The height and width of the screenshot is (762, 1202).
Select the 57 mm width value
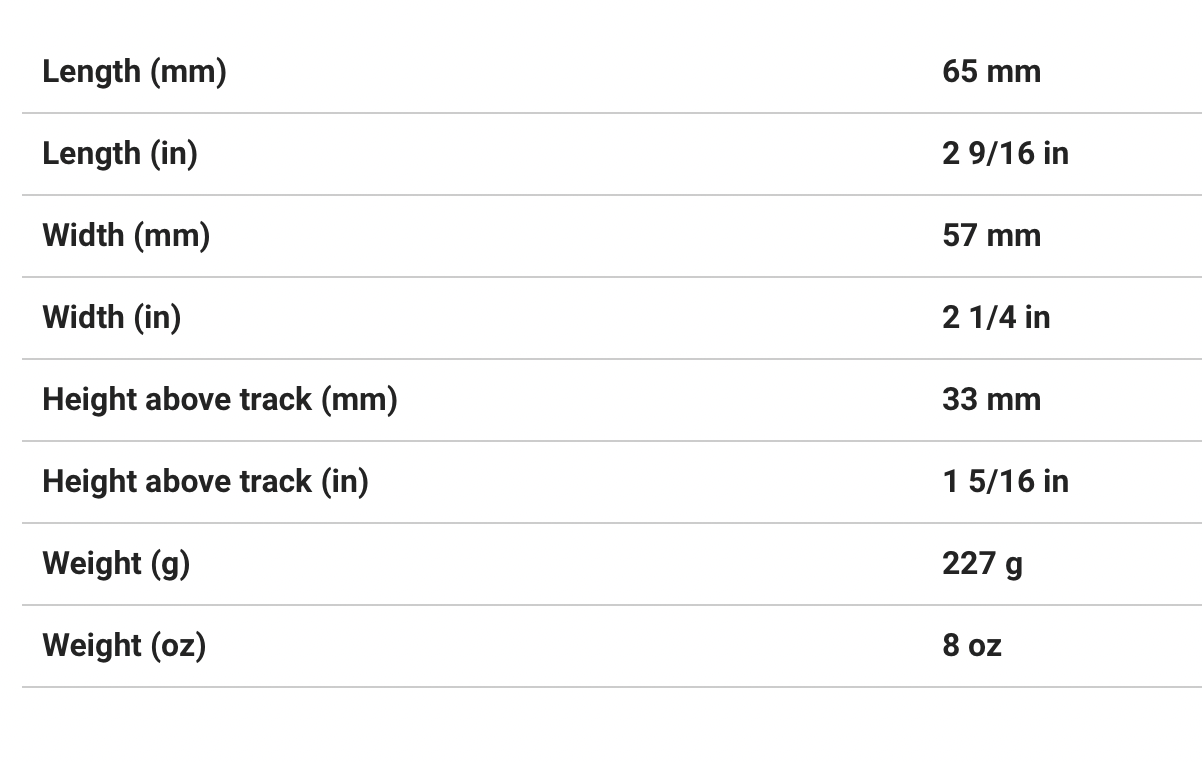tap(991, 236)
